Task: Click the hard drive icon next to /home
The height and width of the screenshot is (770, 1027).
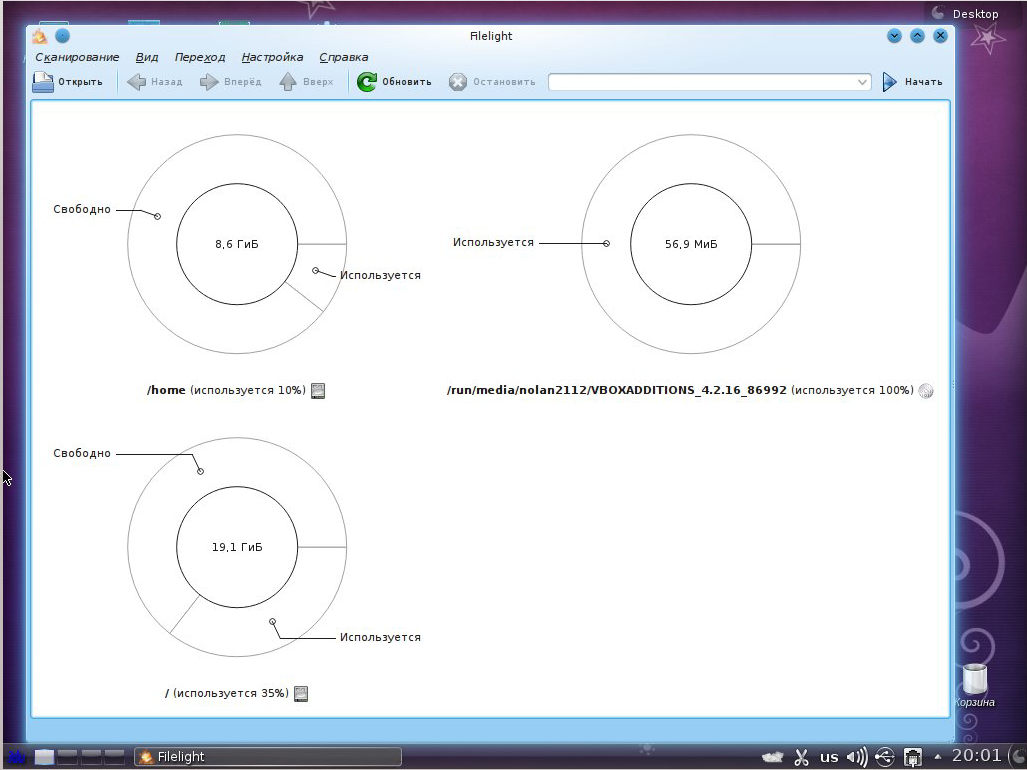Action: 318,391
